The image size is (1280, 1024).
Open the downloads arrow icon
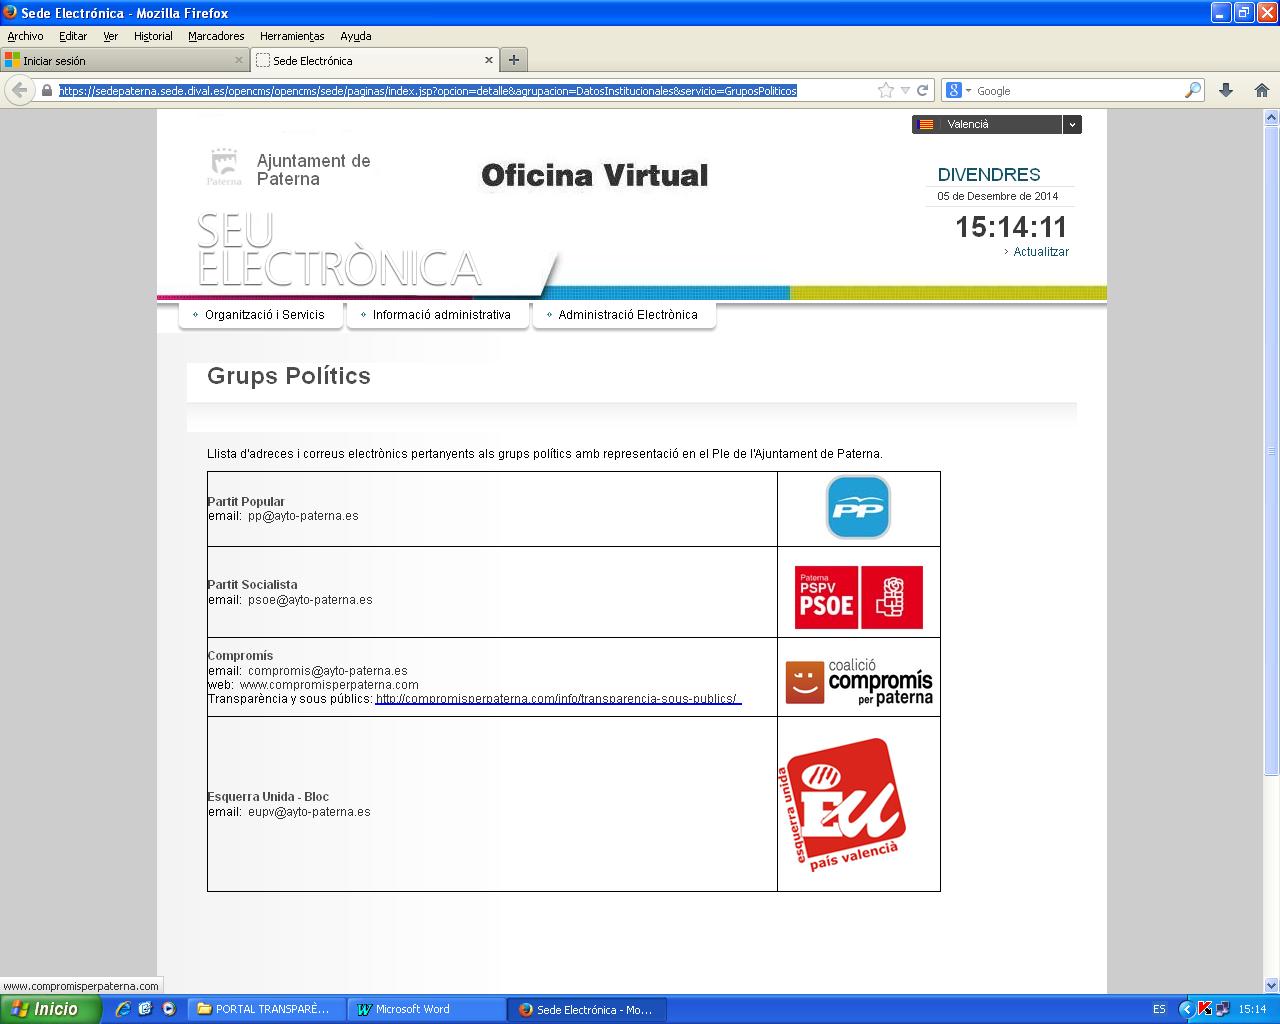tap(1226, 90)
